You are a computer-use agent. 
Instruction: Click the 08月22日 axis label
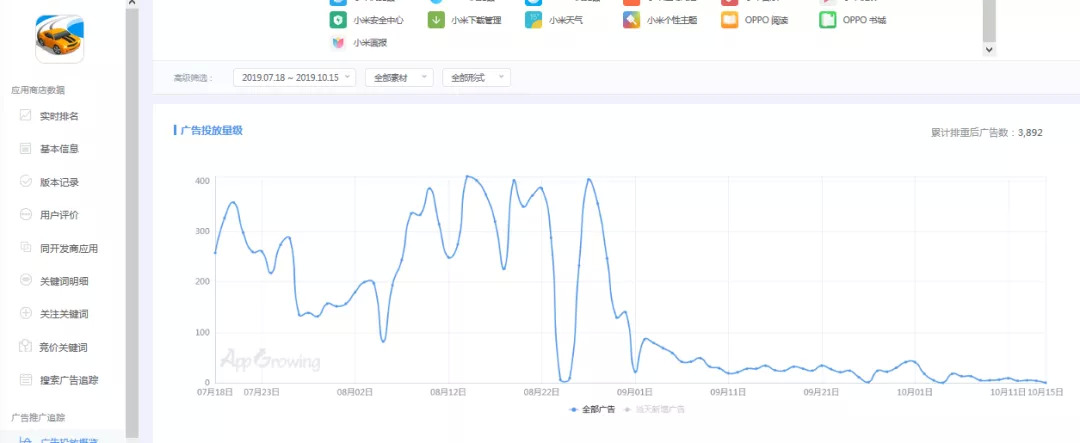pyautogui.click(x=541, y=392)
